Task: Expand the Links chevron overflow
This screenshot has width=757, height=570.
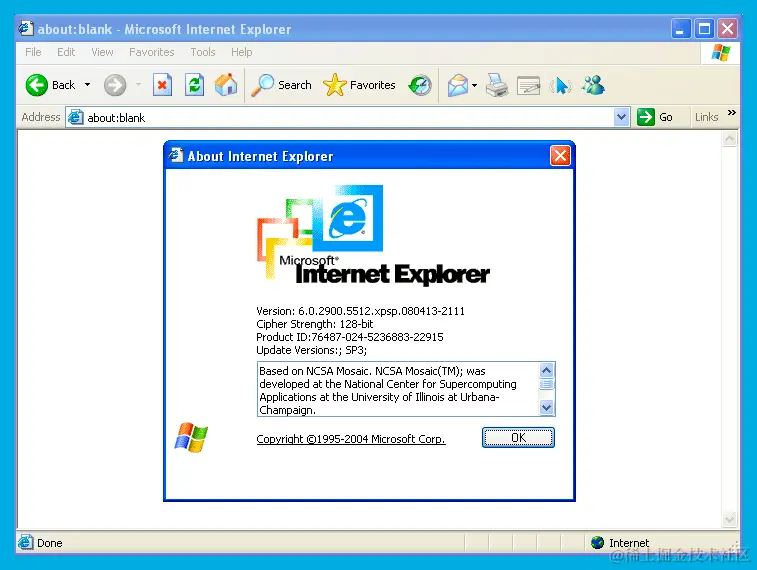Action: click(731, 112)
